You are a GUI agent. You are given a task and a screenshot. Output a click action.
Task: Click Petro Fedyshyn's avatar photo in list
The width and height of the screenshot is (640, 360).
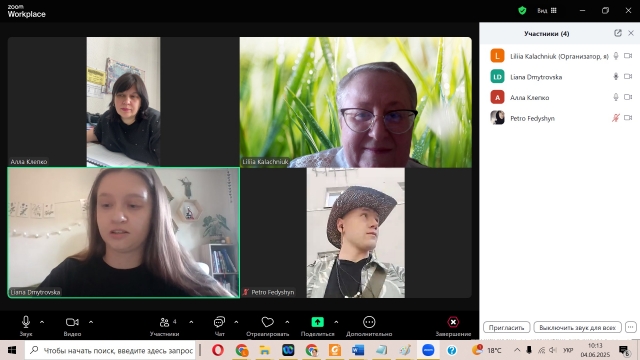pyautogui.click(x=497, y=118)
